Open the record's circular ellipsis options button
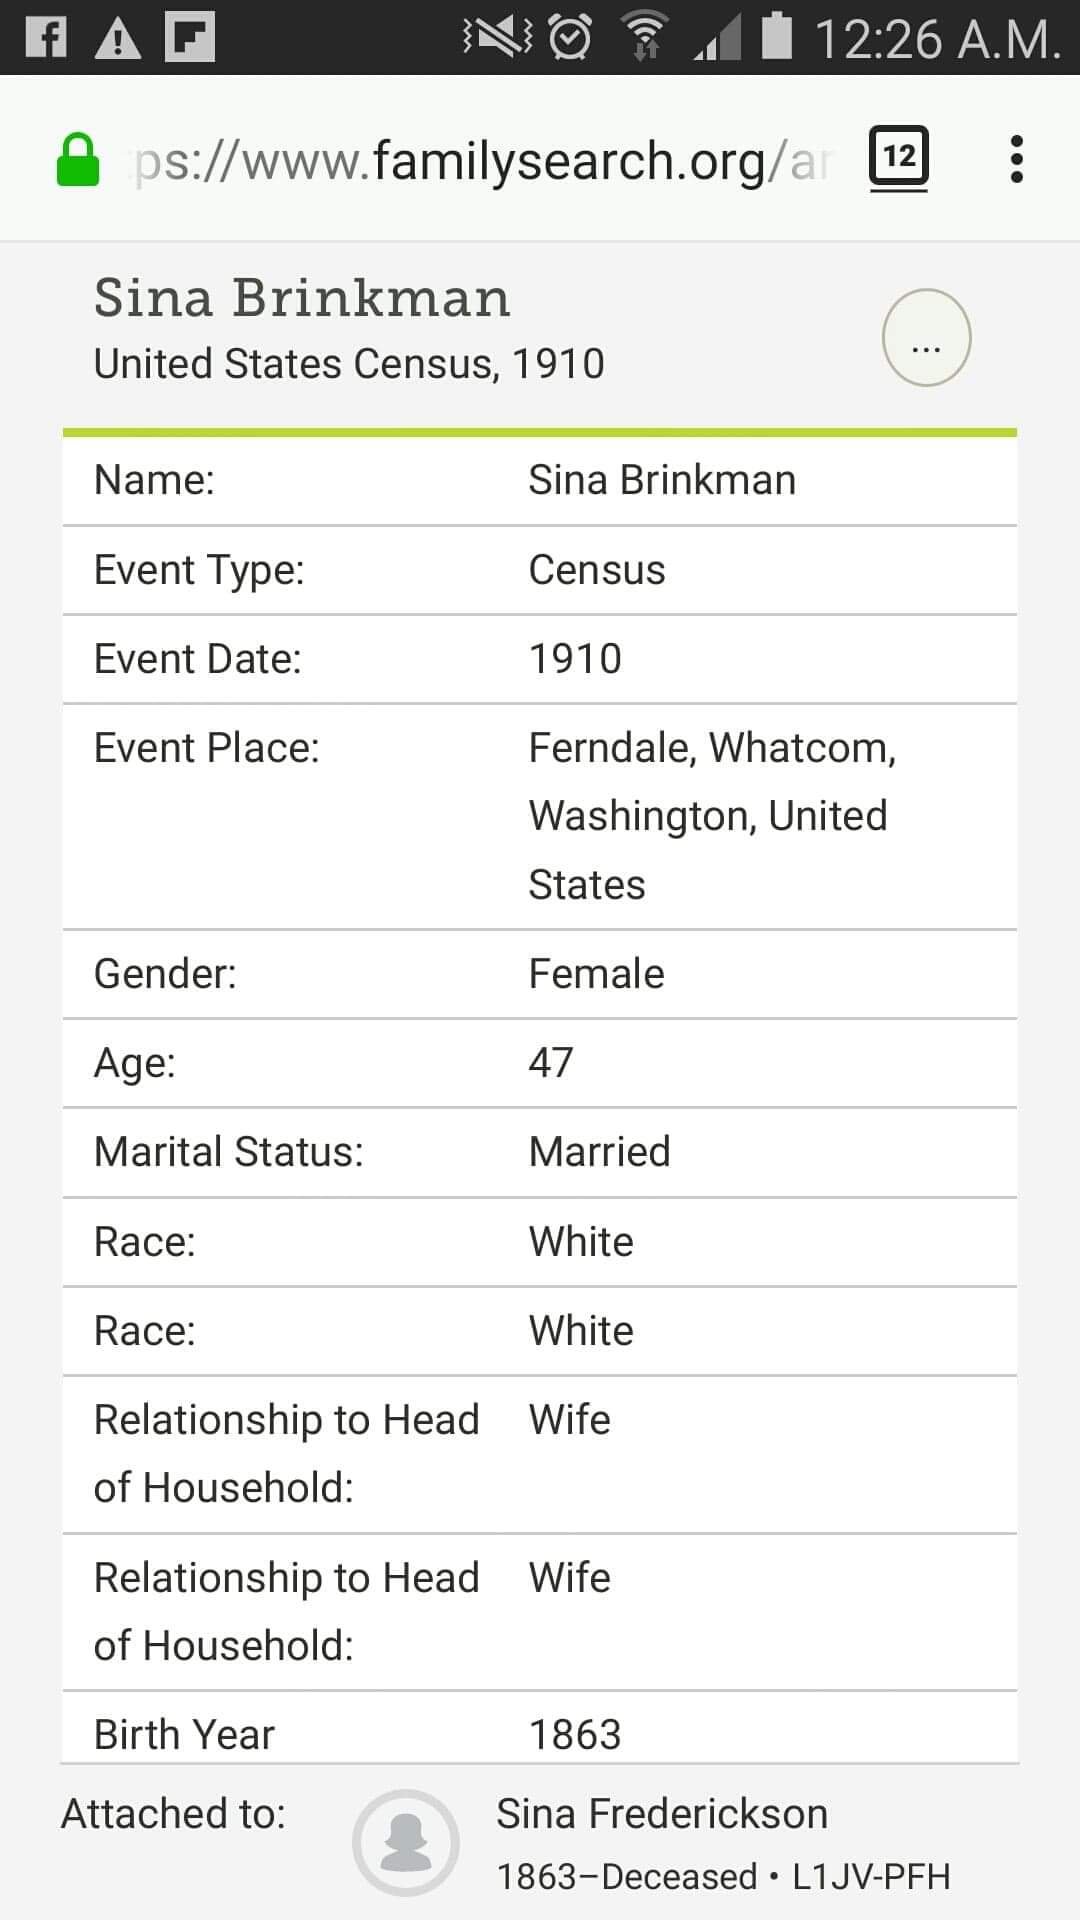Viewport: 1080px width, 1920px height. (926, 338)
